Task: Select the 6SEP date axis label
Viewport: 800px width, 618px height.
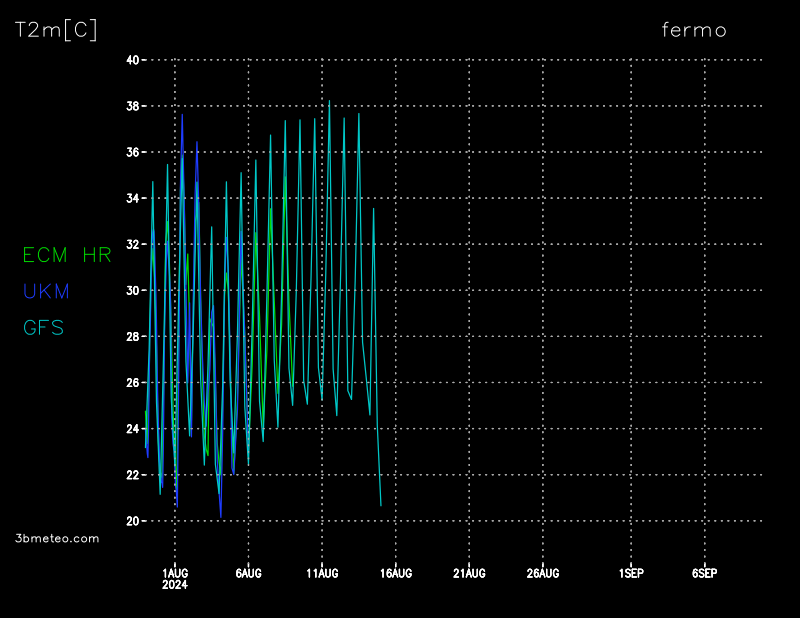Action: click(704, 573)
